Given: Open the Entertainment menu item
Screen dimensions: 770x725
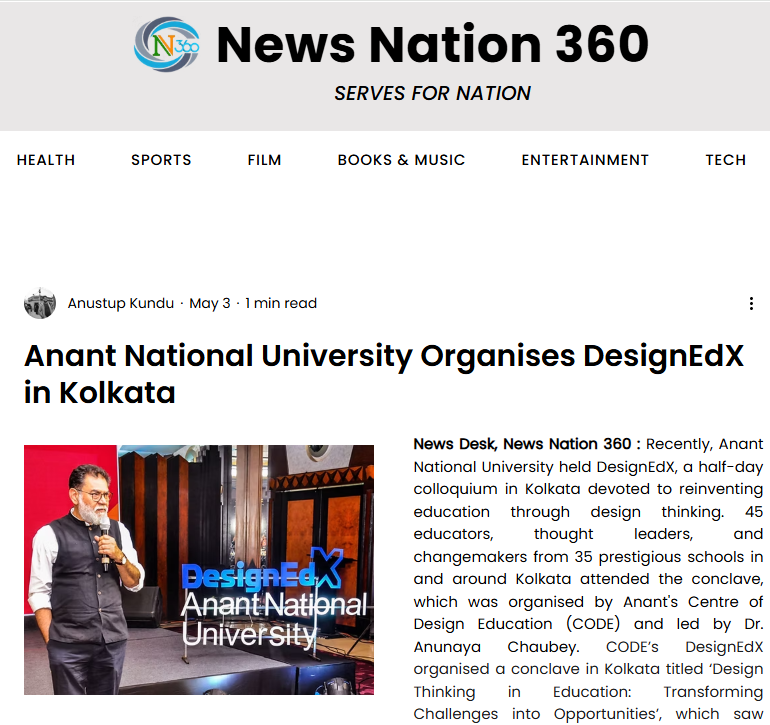Looking at the screenshot, I should (585, 160).
